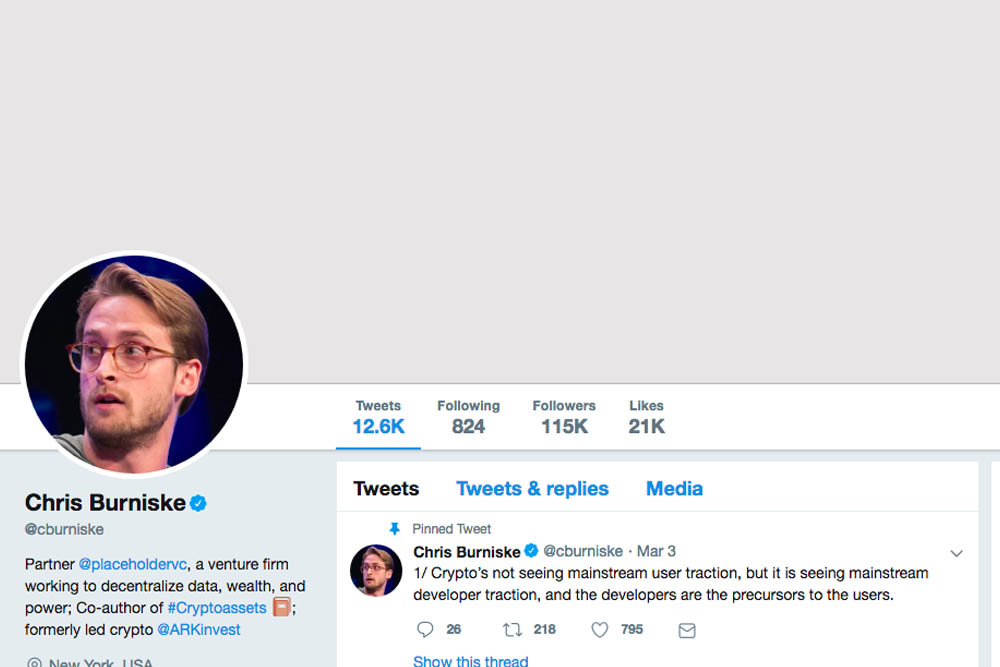The image size is (1000, 667).
Task: Click the verified badge beside profile name
Action: (x=199, y=503)
